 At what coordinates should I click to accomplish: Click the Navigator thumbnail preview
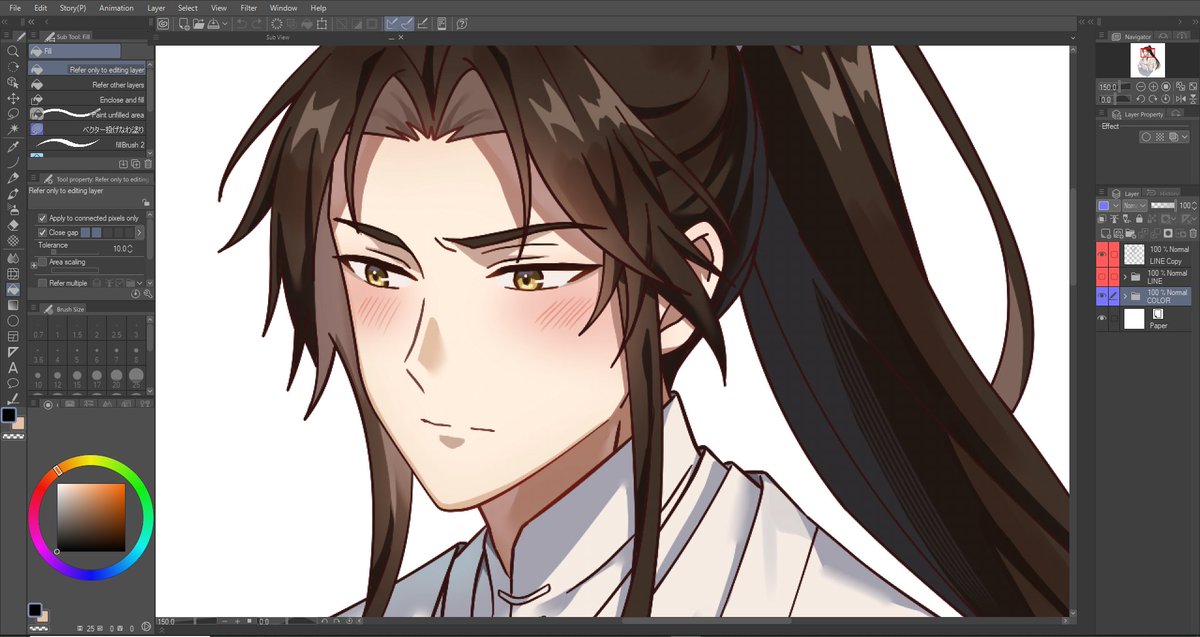coord(1146,60)
